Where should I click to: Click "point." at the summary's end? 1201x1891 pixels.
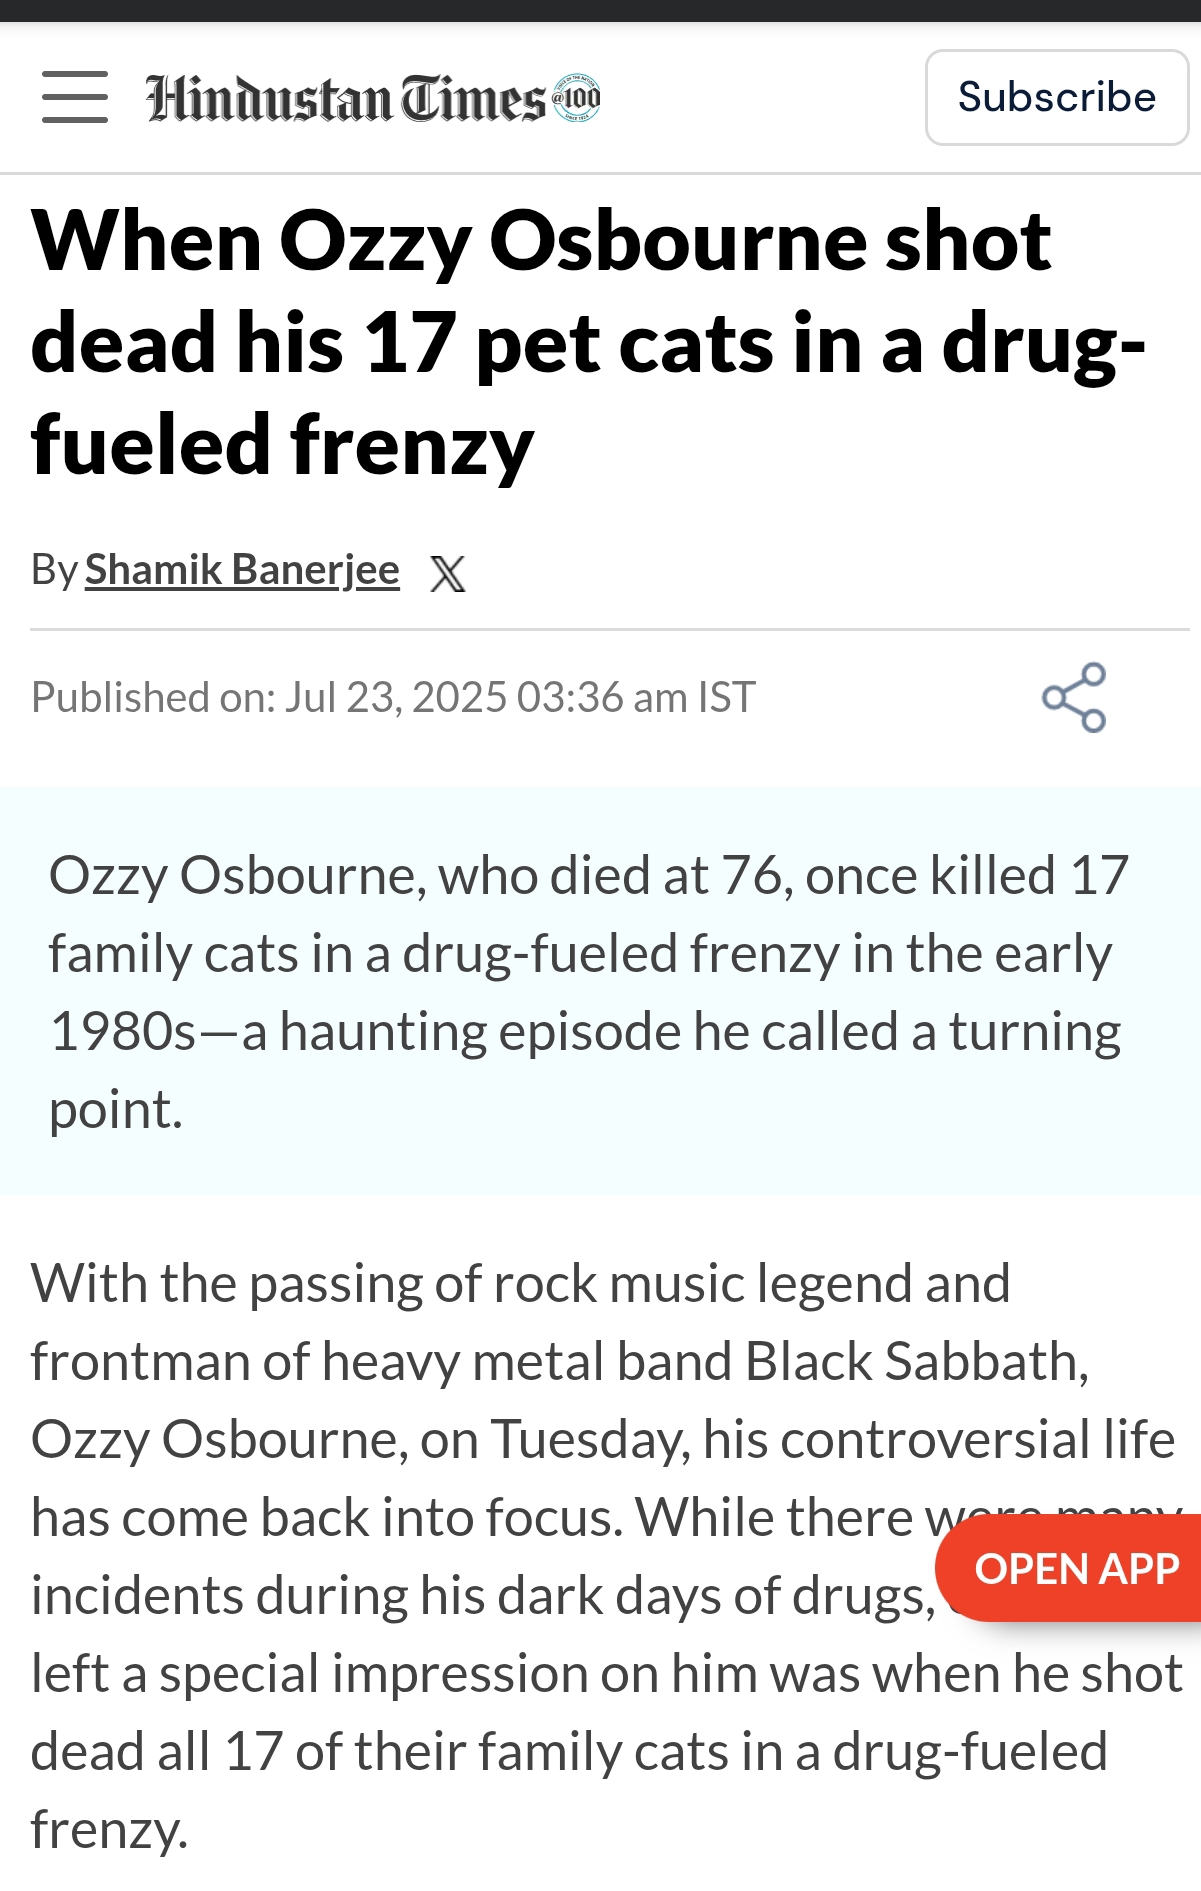pos(116,1110)
